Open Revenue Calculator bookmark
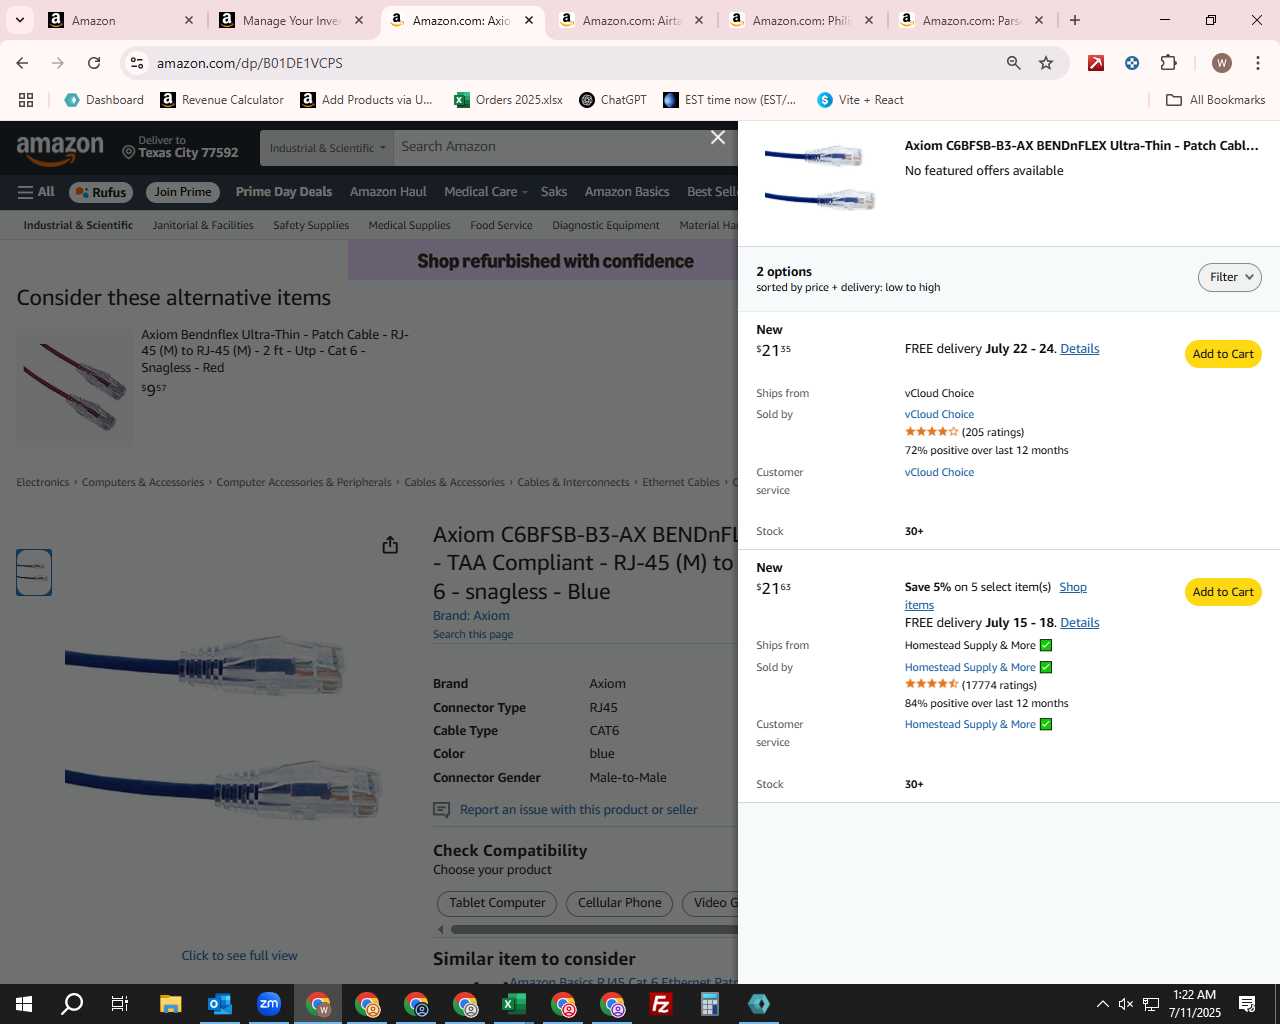The image size is (1280, 1024). pyautogui.click(x=222, y=100)
